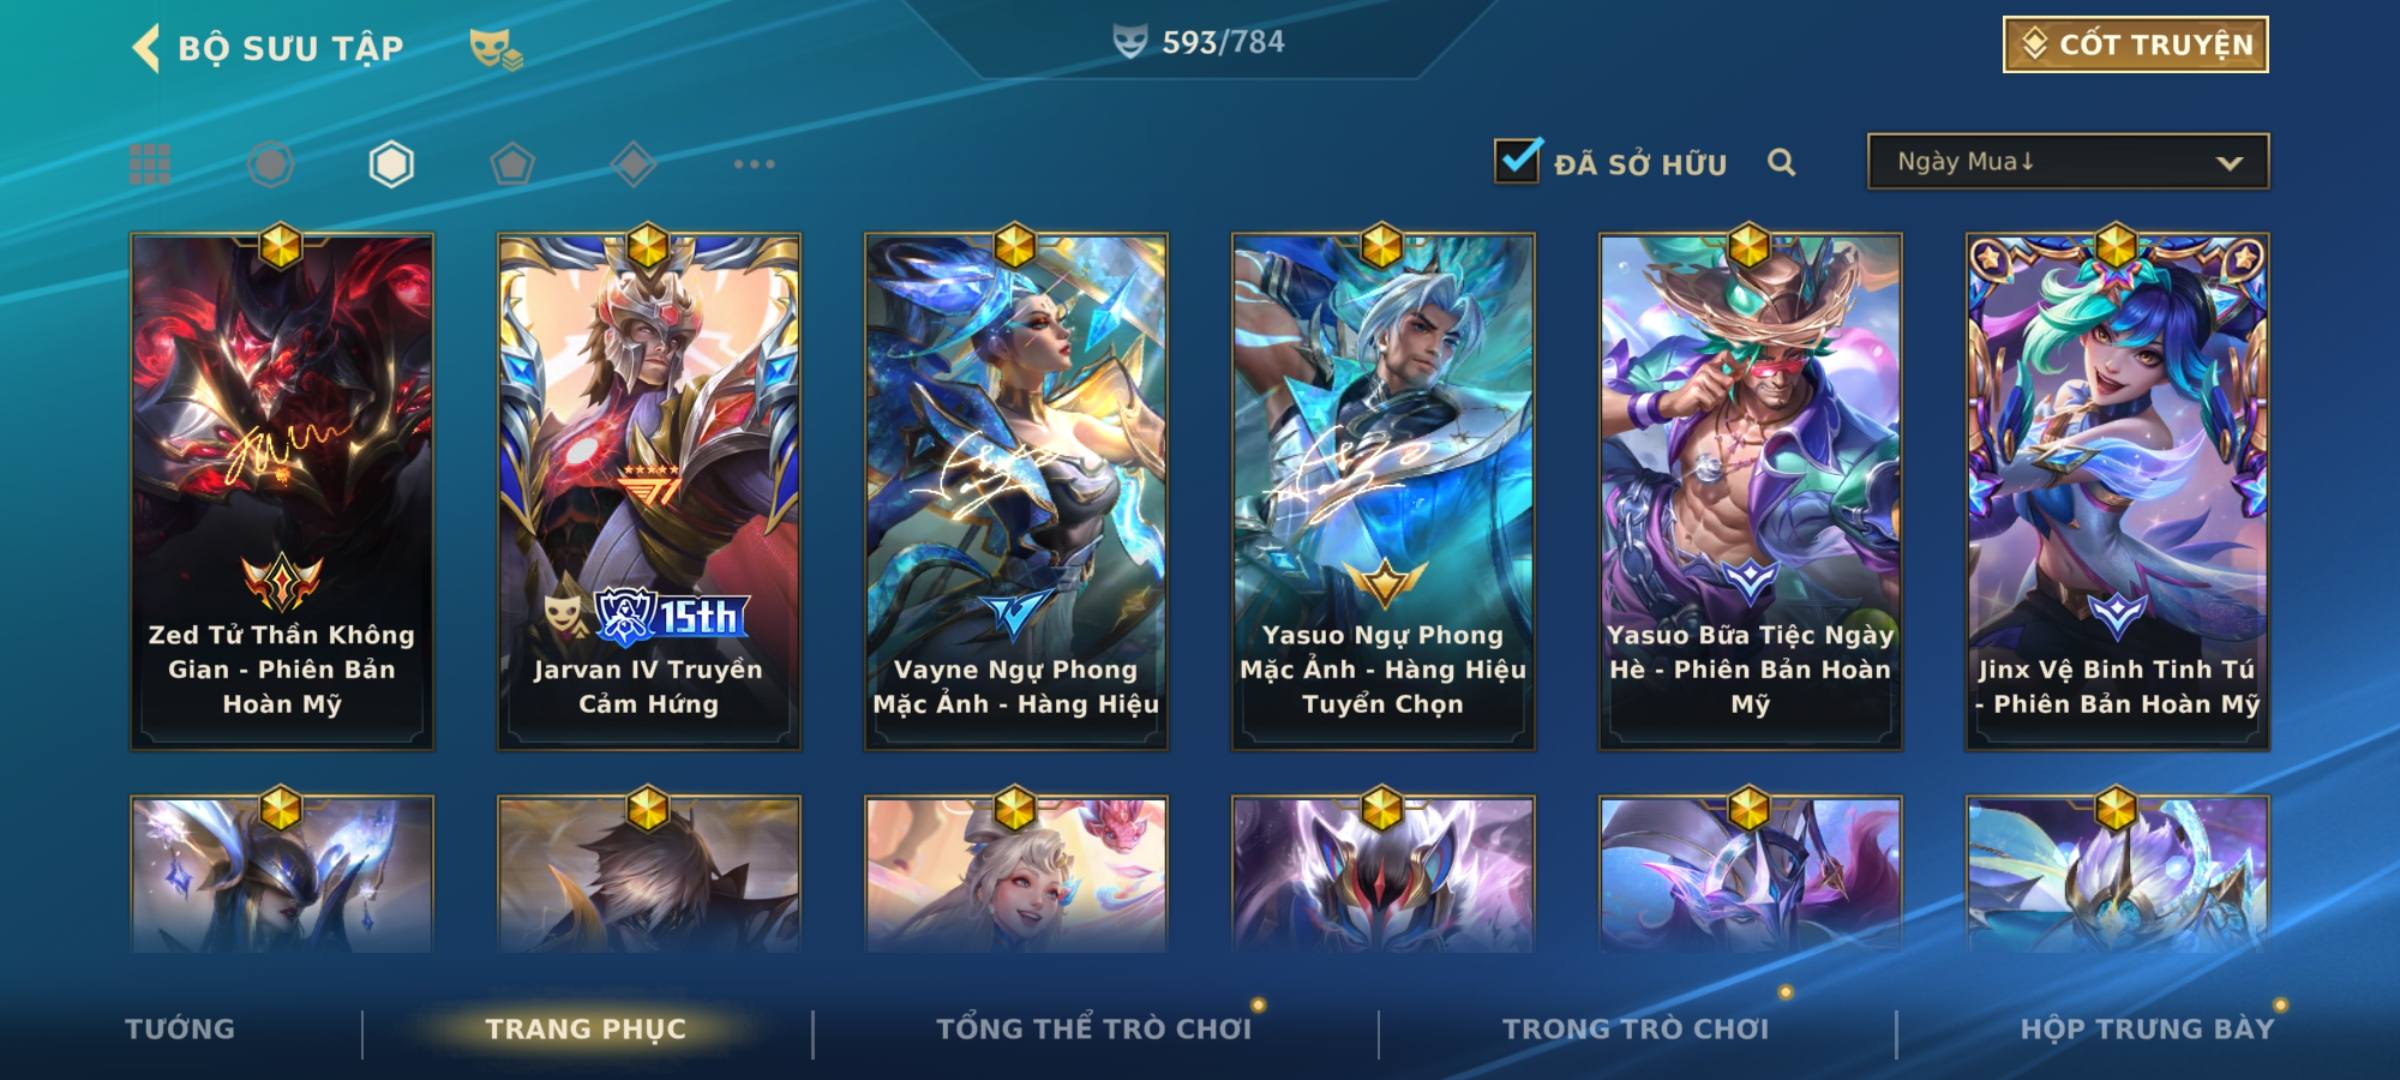Screen dimensions: 2400x1080
Task: Go back using Bộ Sưu Tập arrow
Action: tap(146, 48)
